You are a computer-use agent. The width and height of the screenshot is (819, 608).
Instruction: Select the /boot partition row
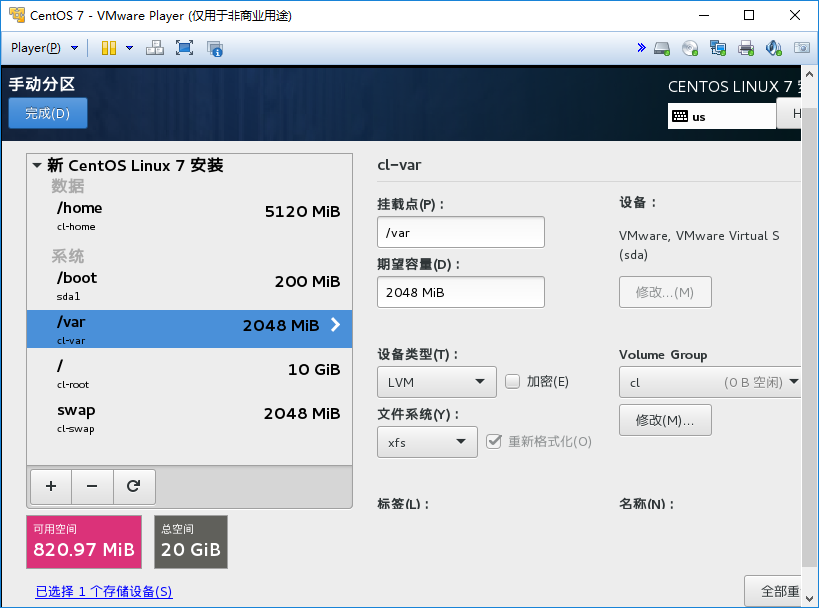pos(190,286)
